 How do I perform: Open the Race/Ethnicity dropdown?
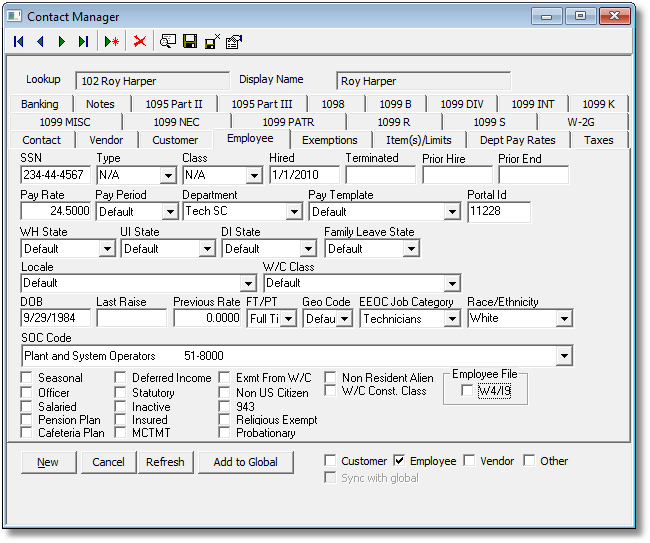564,319
